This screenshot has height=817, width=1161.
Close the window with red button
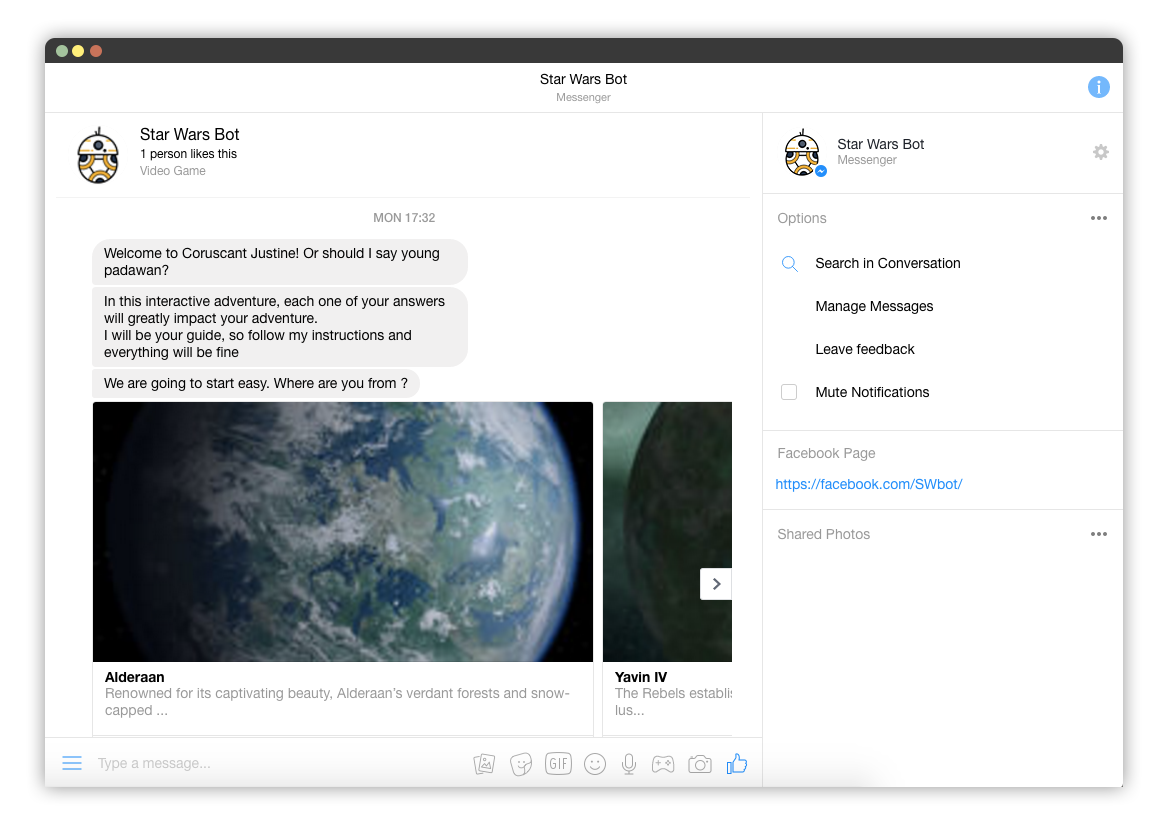(96, 51)
